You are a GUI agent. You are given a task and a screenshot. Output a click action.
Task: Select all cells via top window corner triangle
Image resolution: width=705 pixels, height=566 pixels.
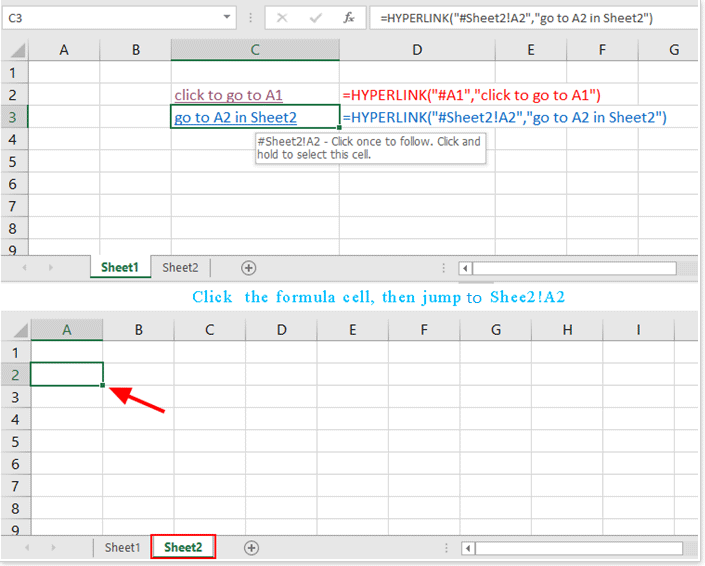(x=17, y=50)
